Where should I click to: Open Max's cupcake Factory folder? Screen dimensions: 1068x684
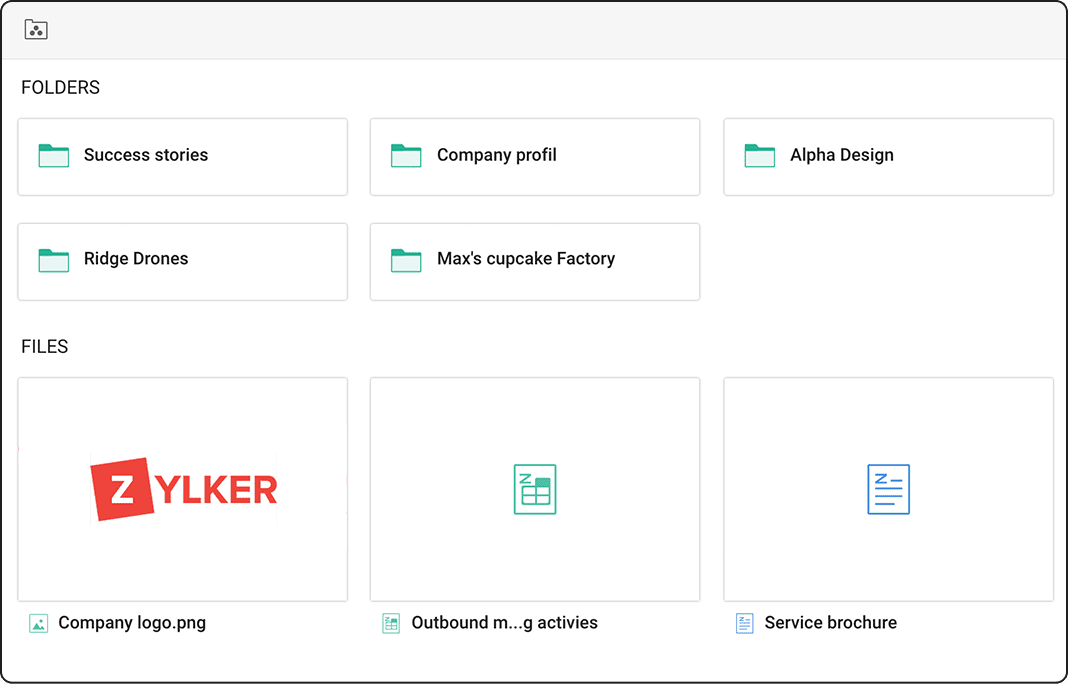tap(526, 259)
